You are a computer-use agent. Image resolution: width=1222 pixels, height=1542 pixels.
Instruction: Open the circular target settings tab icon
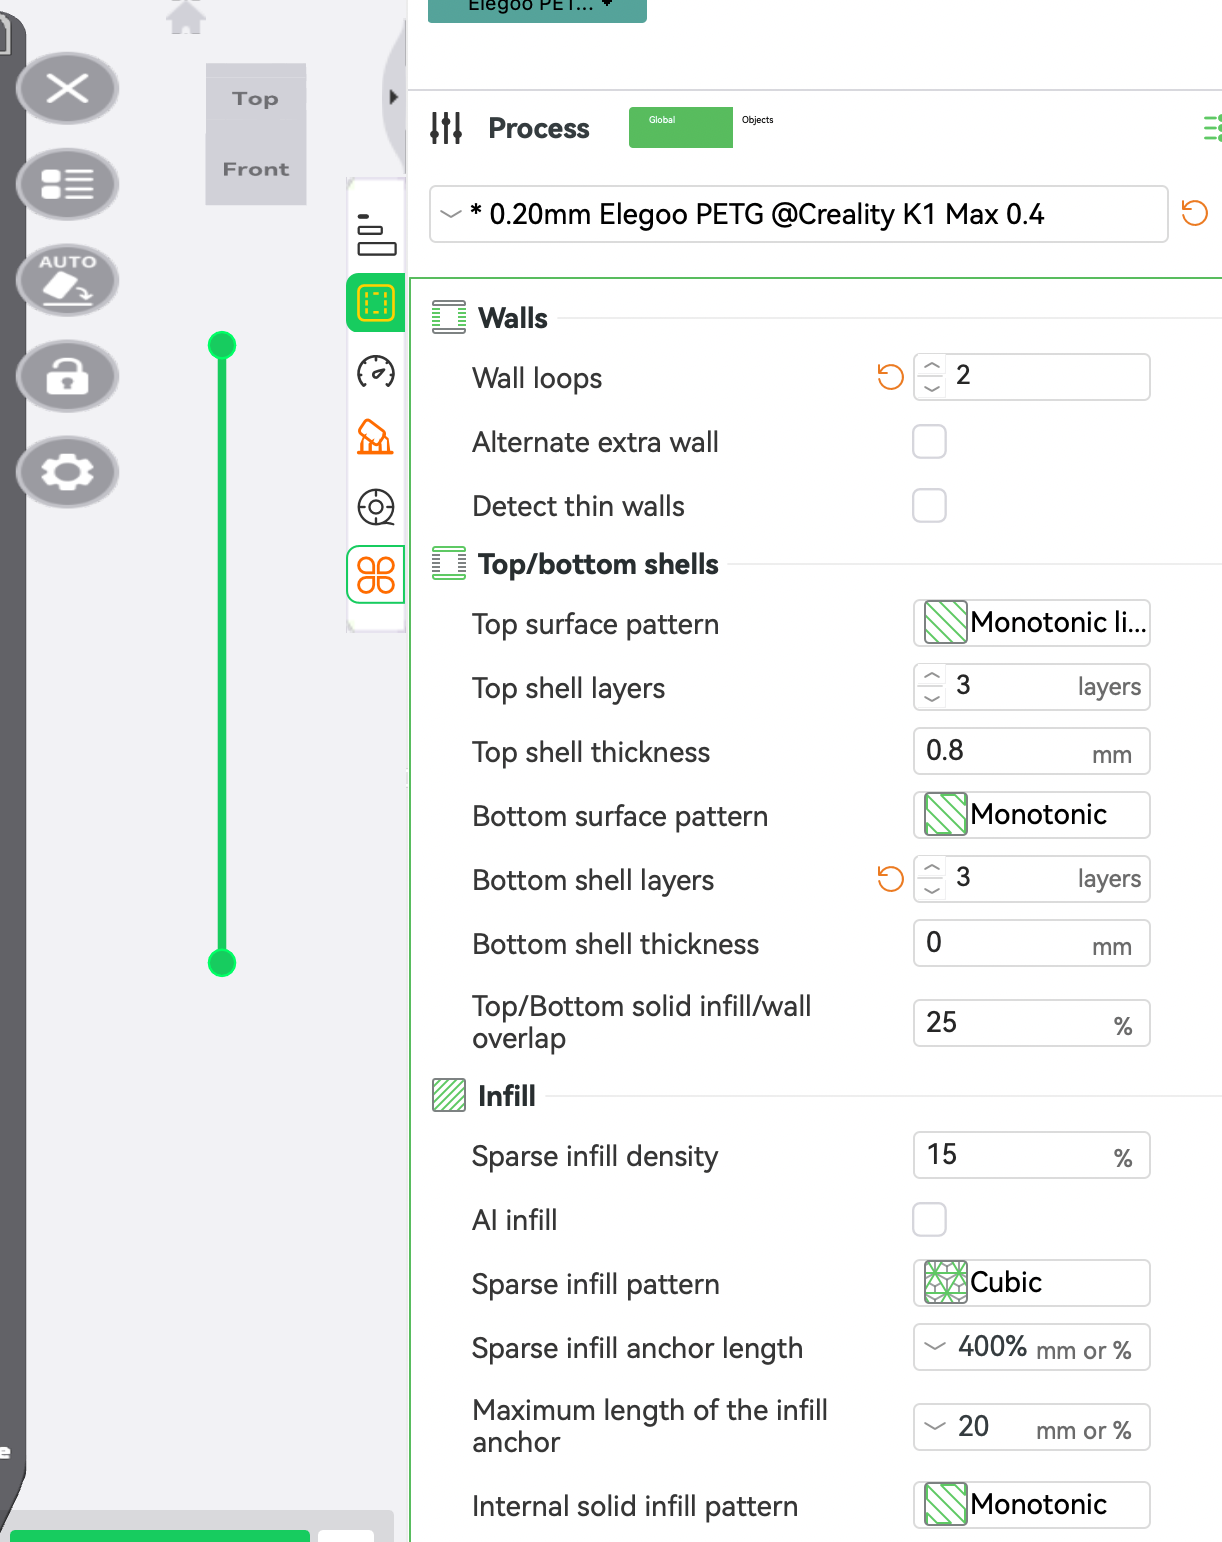376,507
